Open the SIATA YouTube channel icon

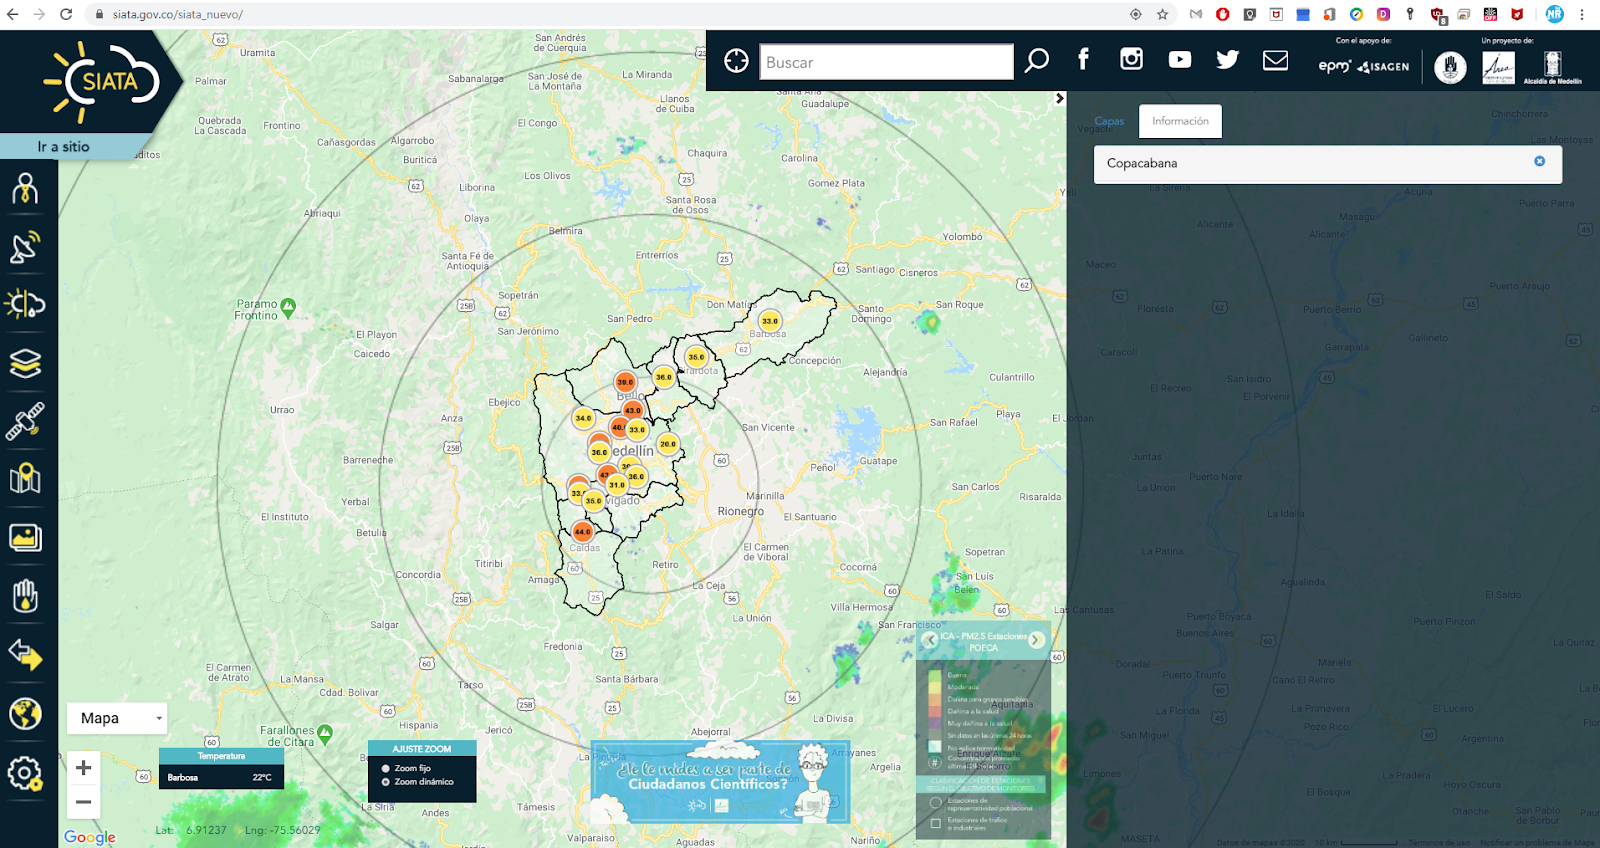pyautogui.click(x=1180, y=60)
